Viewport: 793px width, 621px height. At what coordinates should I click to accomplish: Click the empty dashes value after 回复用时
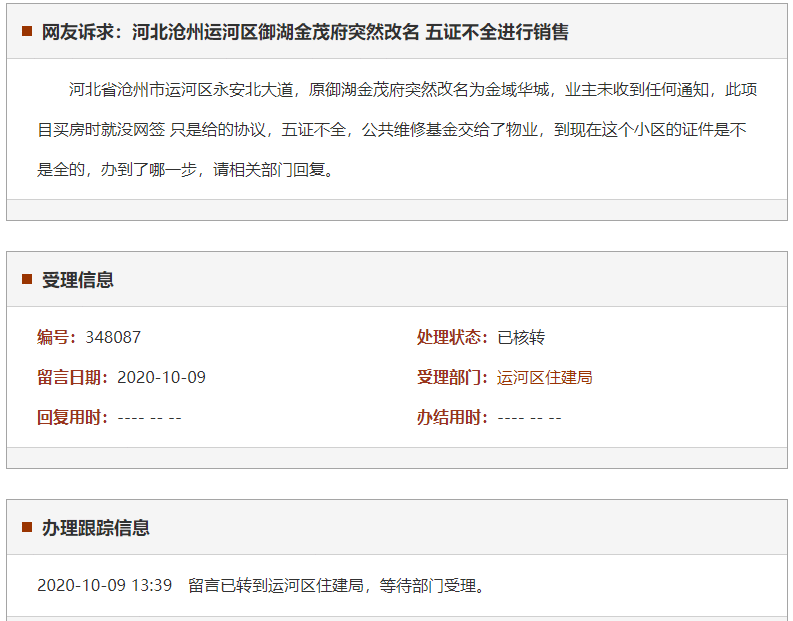pyautogui.click(x=149, y=418)
